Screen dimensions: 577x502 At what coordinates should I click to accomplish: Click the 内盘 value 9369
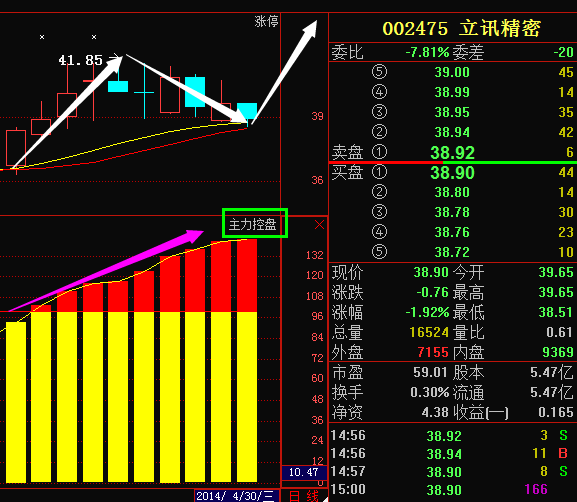558,353
